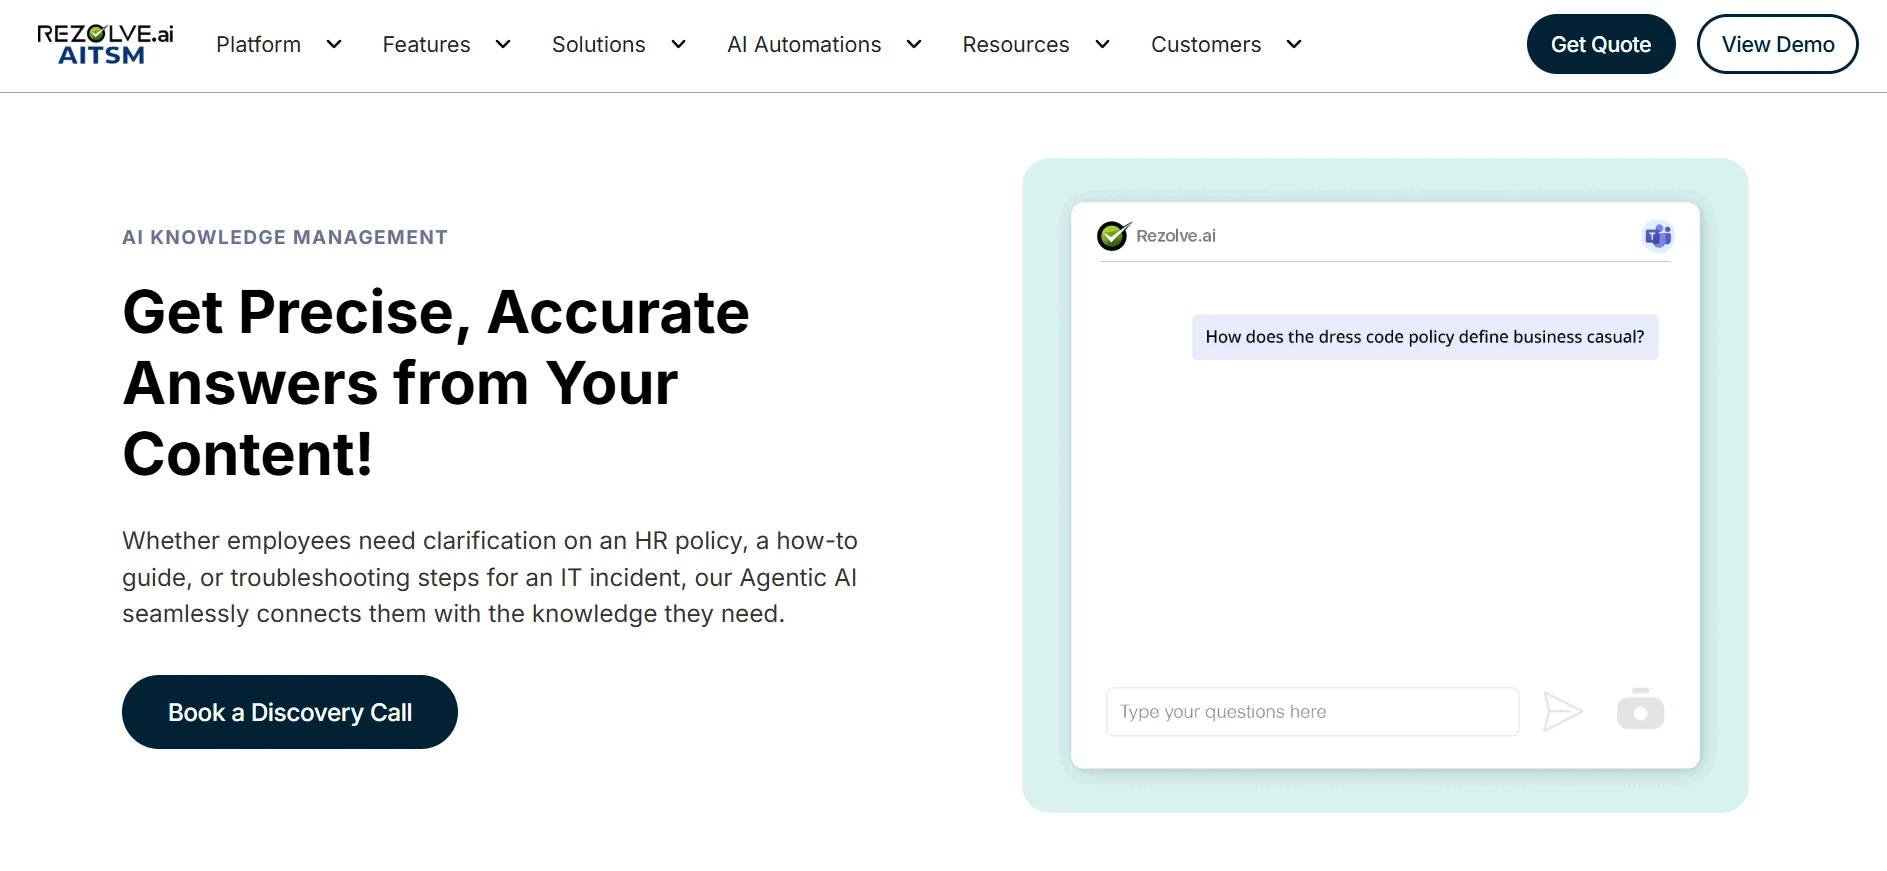The width and height of the screenshot is (1887, 871).
Task: Expand the Resources dropdown chevron
Action: [1102, 44]
